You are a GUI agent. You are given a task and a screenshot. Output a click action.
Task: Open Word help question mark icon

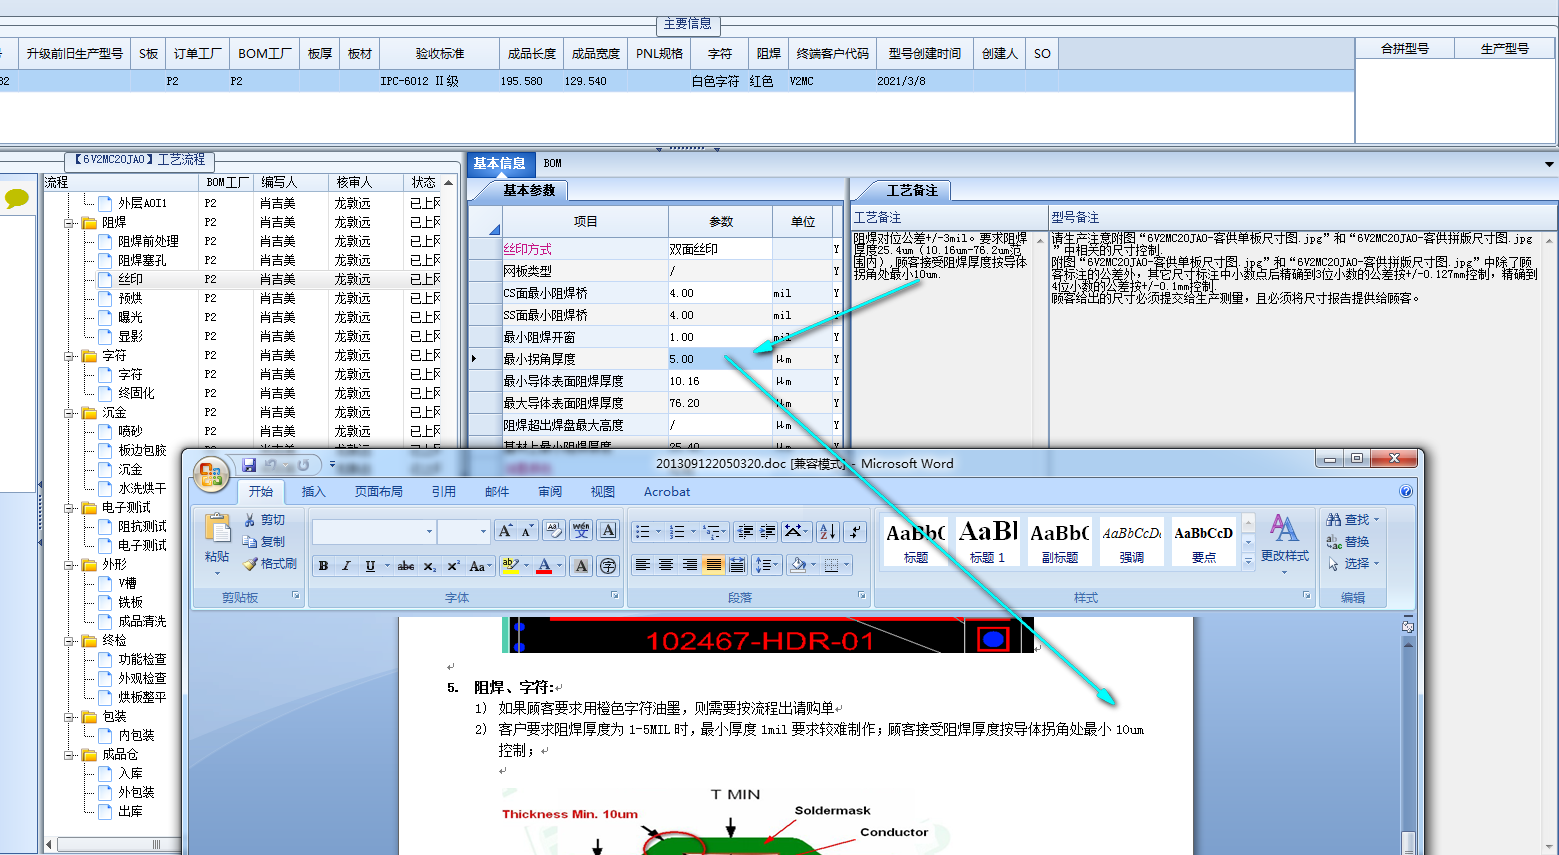point(1406,491)
